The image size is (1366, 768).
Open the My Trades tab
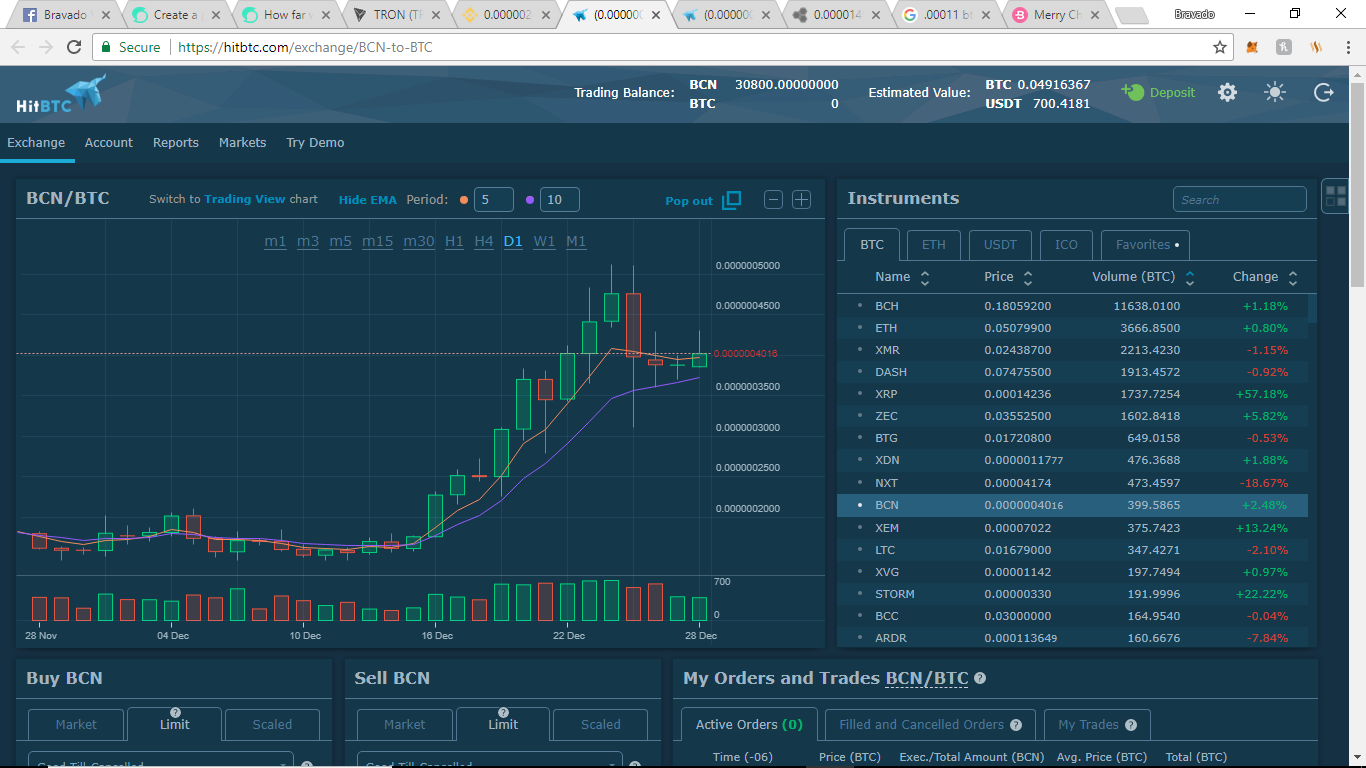click(x=1097, y=725)
